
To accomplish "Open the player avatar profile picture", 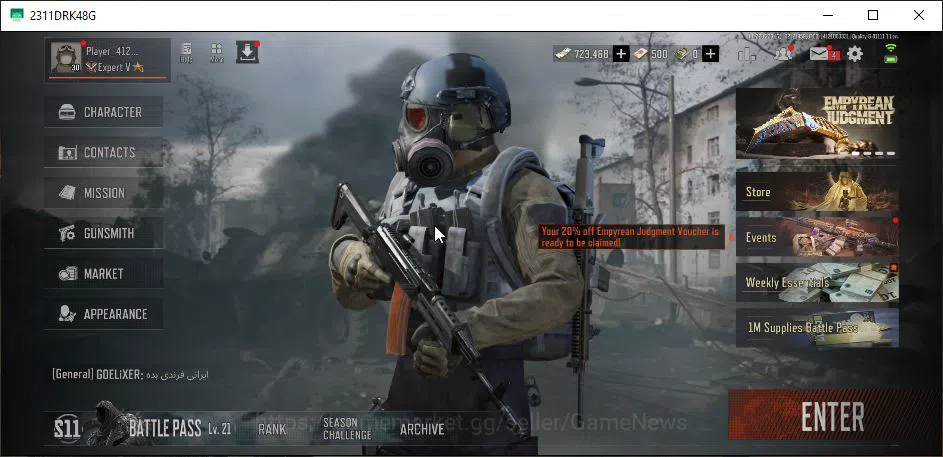I will [66, 58].
